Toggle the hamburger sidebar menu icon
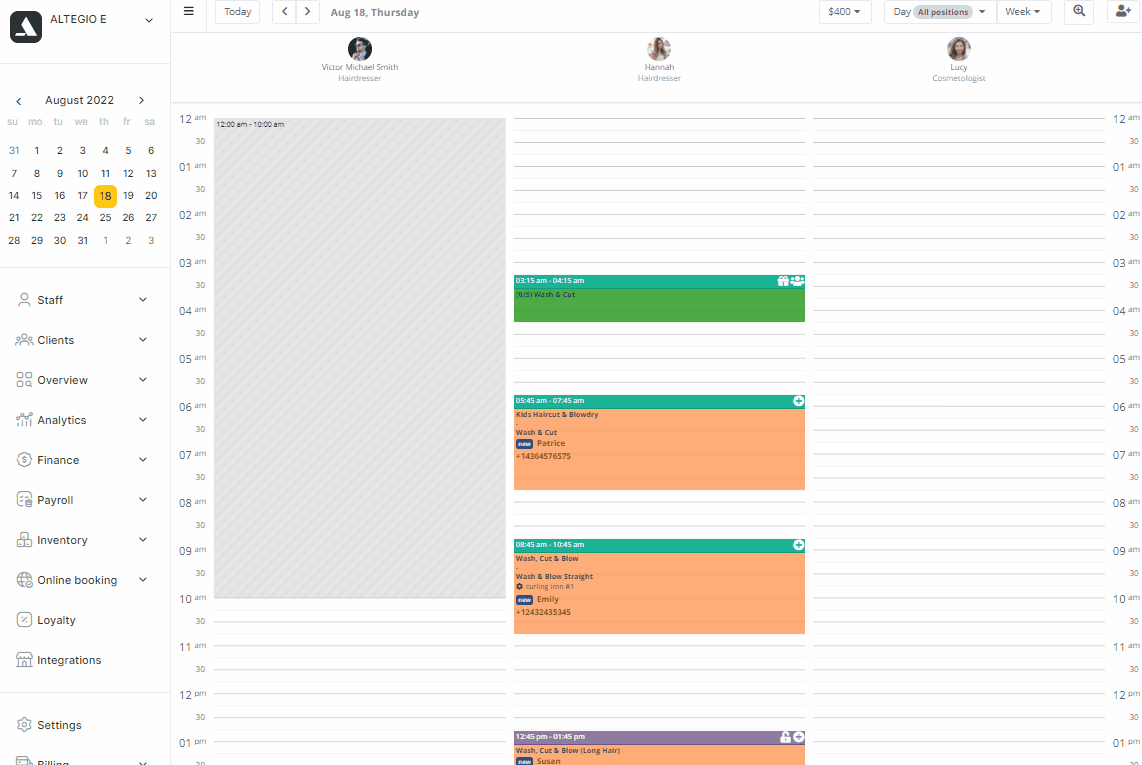 [189, 12]
